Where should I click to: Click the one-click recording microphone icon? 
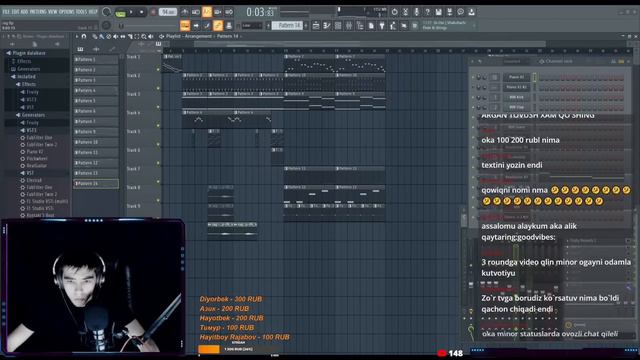point(416,12)
